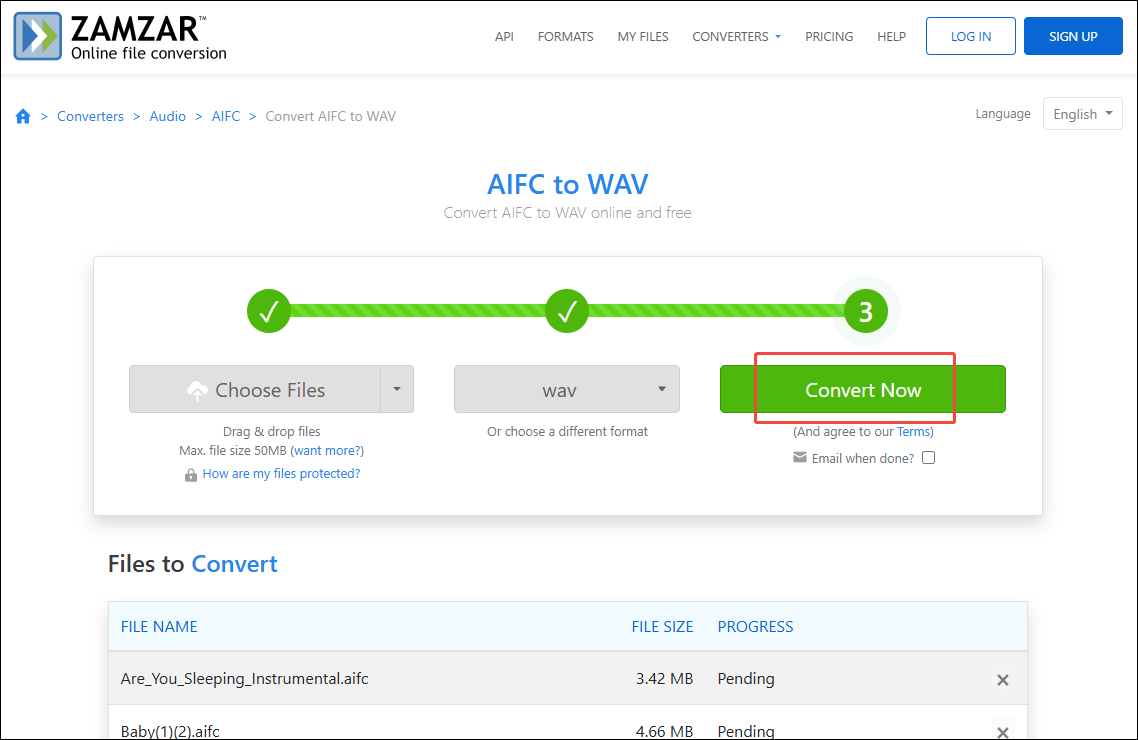Go to My Files
The image size is (1138, 740).
coord(643,36)
